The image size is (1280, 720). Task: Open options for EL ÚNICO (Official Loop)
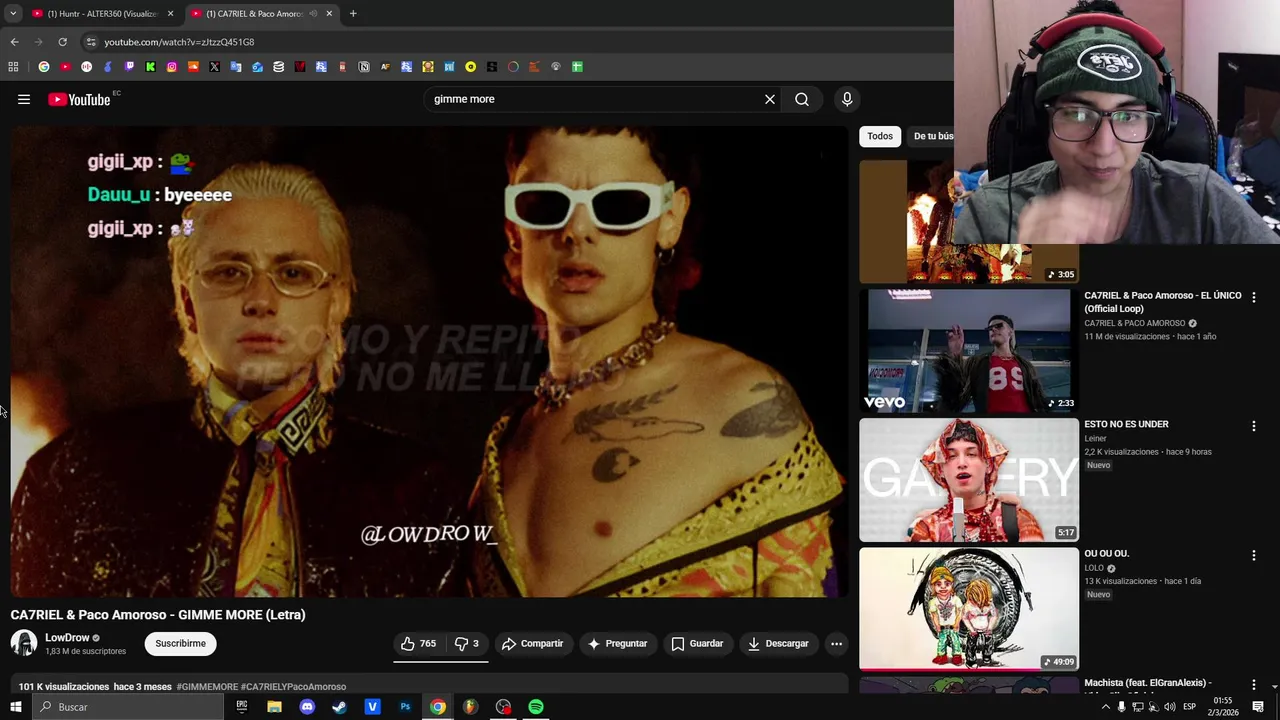(x=1253, y=298)
